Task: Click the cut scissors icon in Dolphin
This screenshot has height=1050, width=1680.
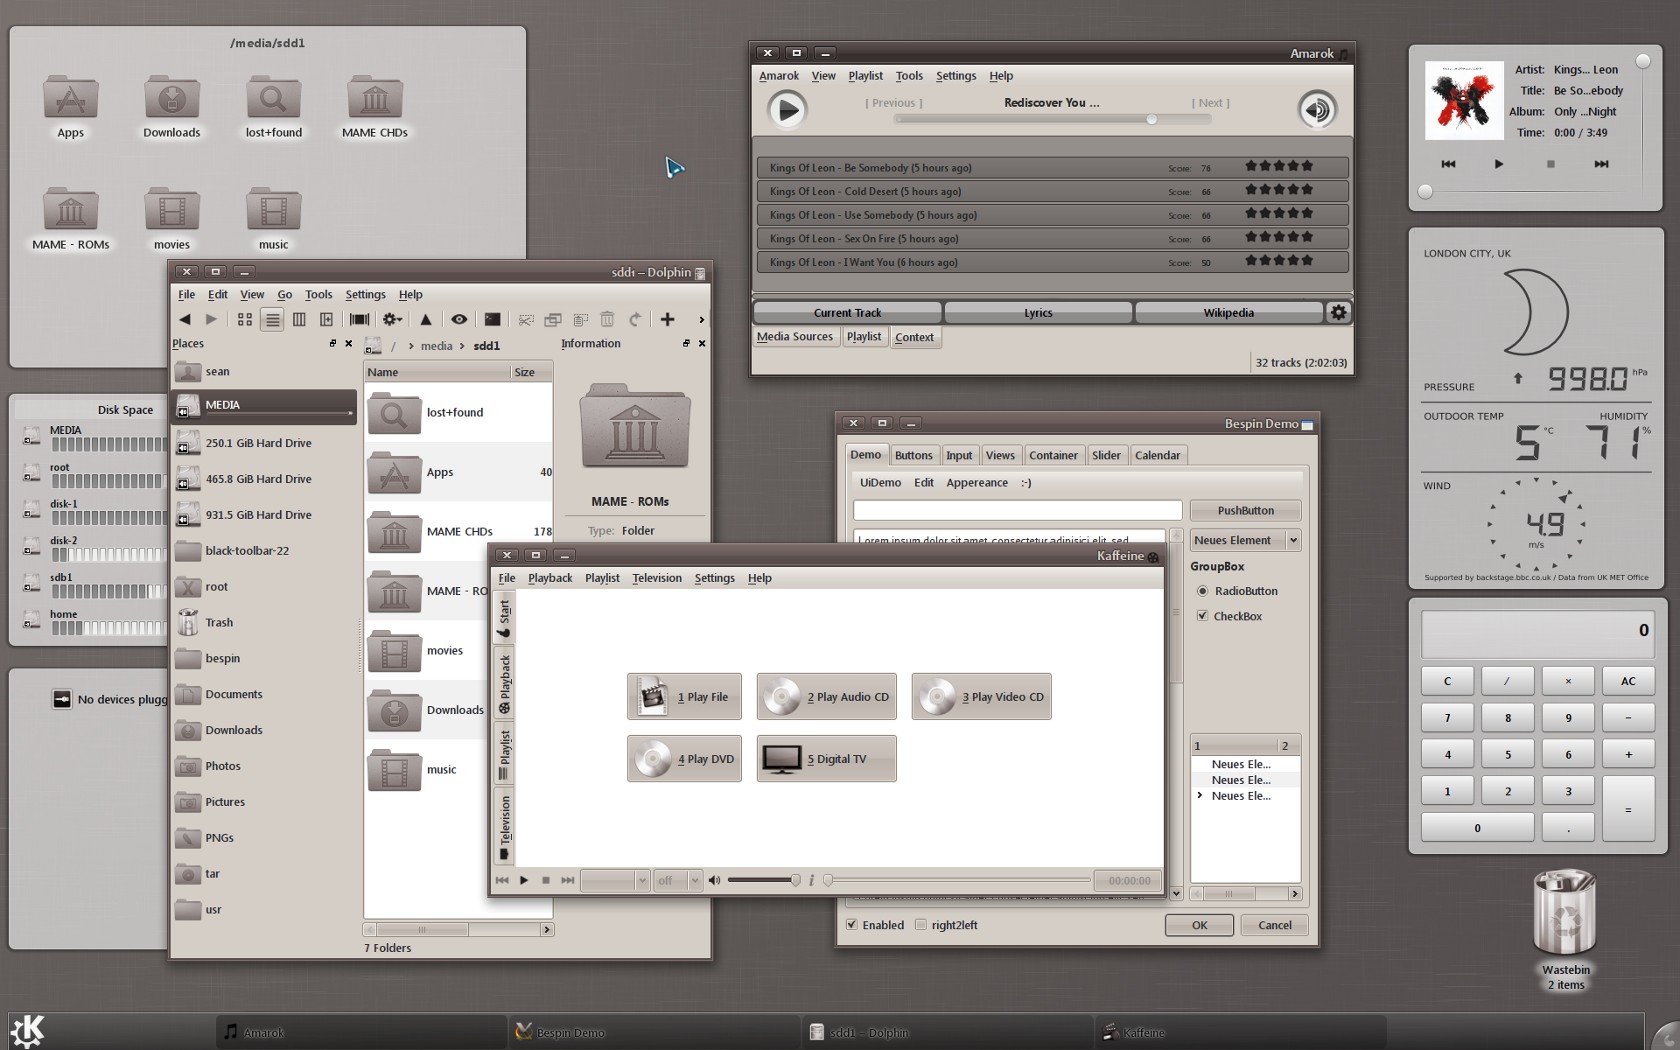Action: (x=526, y=320)
